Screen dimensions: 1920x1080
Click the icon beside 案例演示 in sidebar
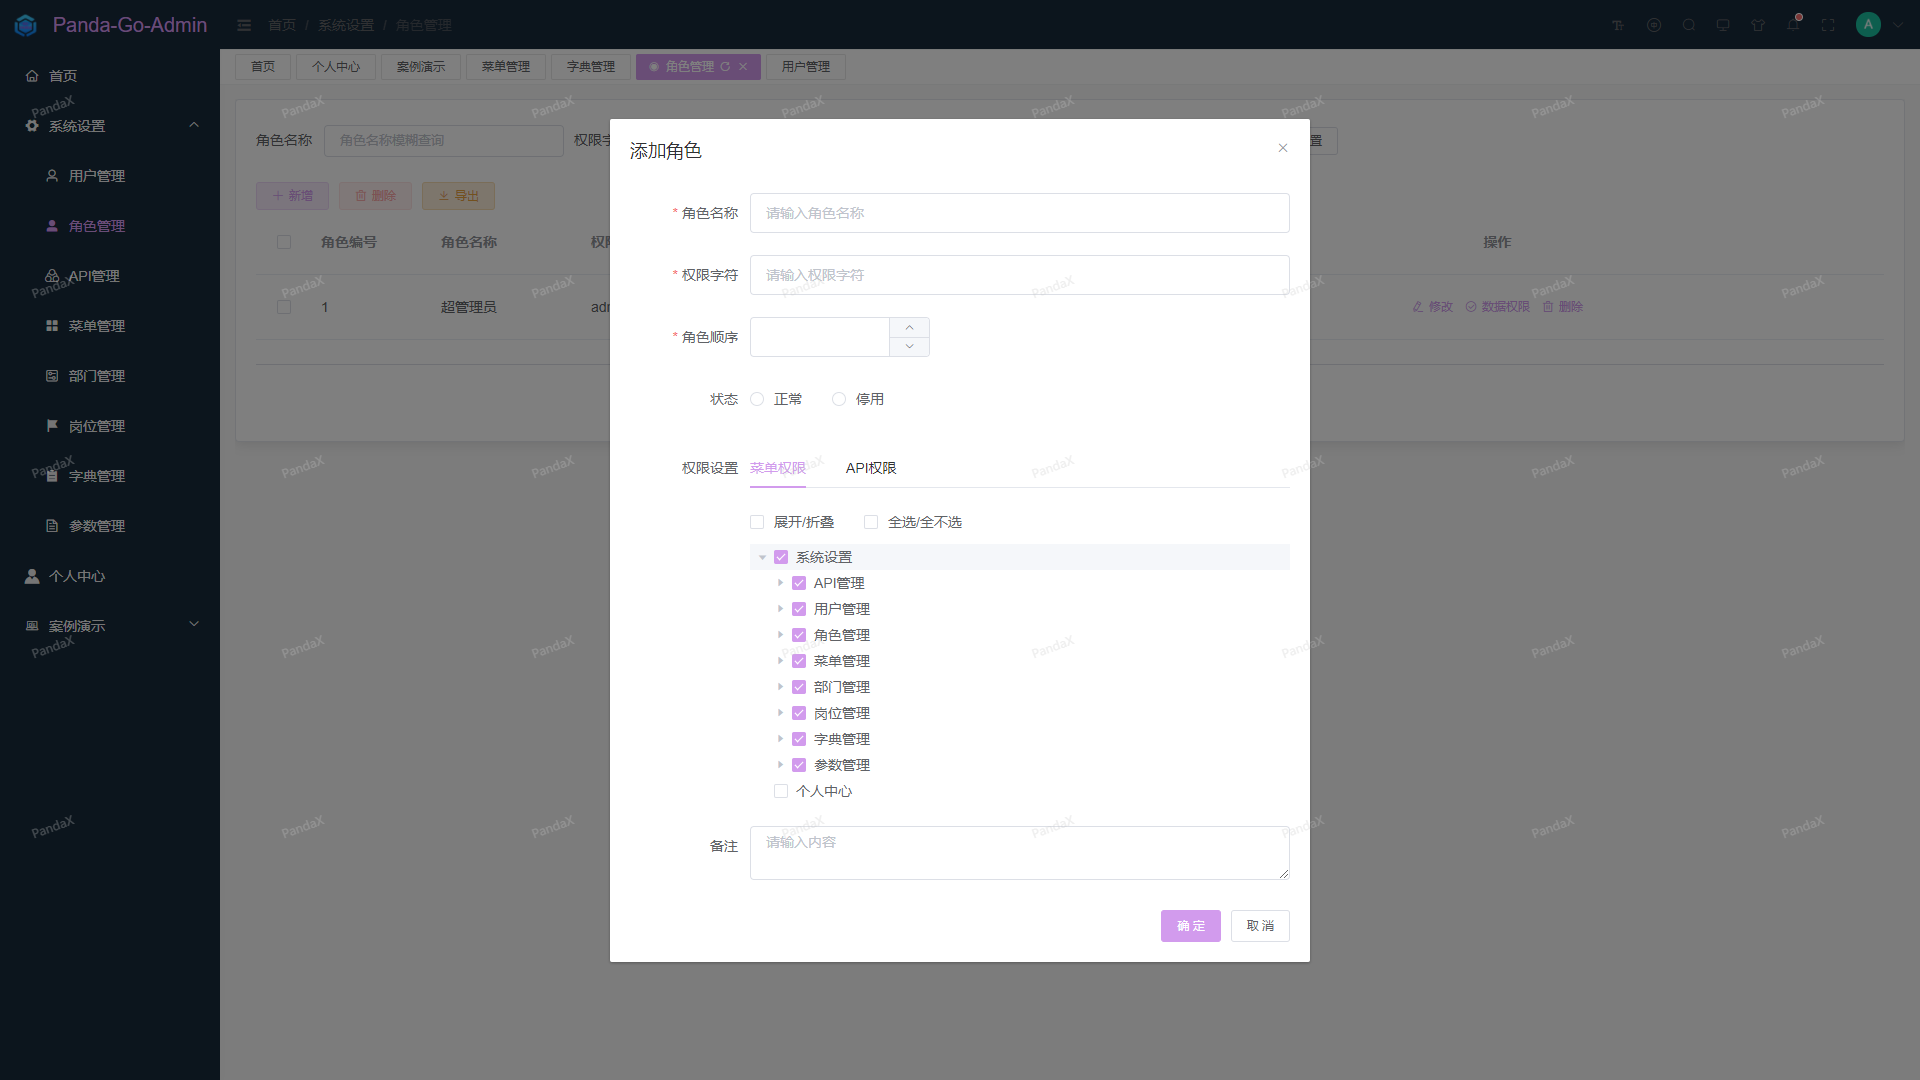(32, 626)
